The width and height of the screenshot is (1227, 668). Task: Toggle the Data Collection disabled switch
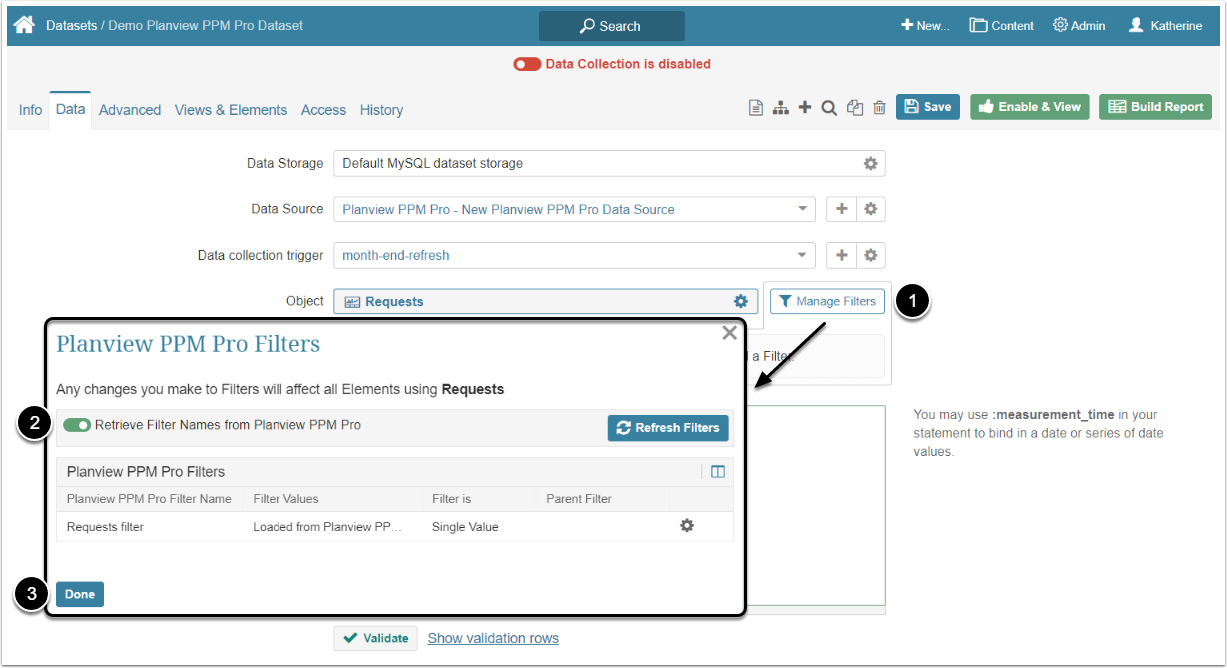coord(527,64)
